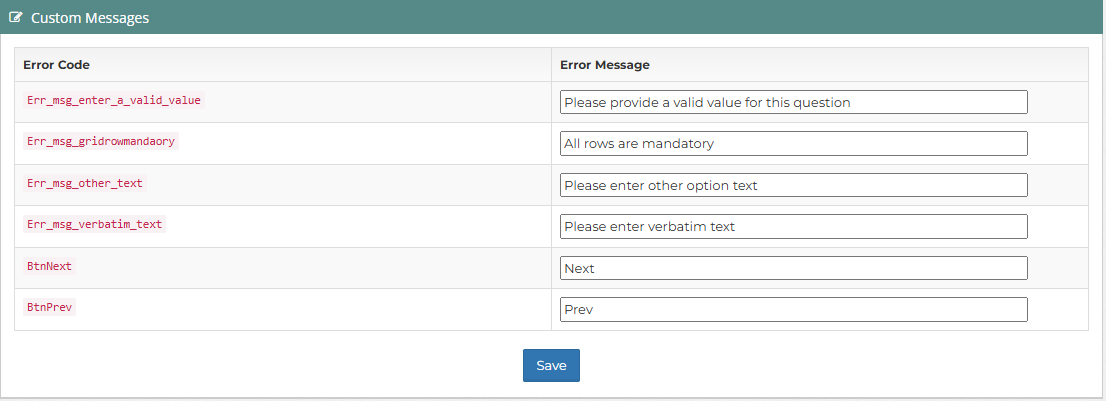
Task: Edit the 'Please enter other option text' field
Action: click(794, 185)
